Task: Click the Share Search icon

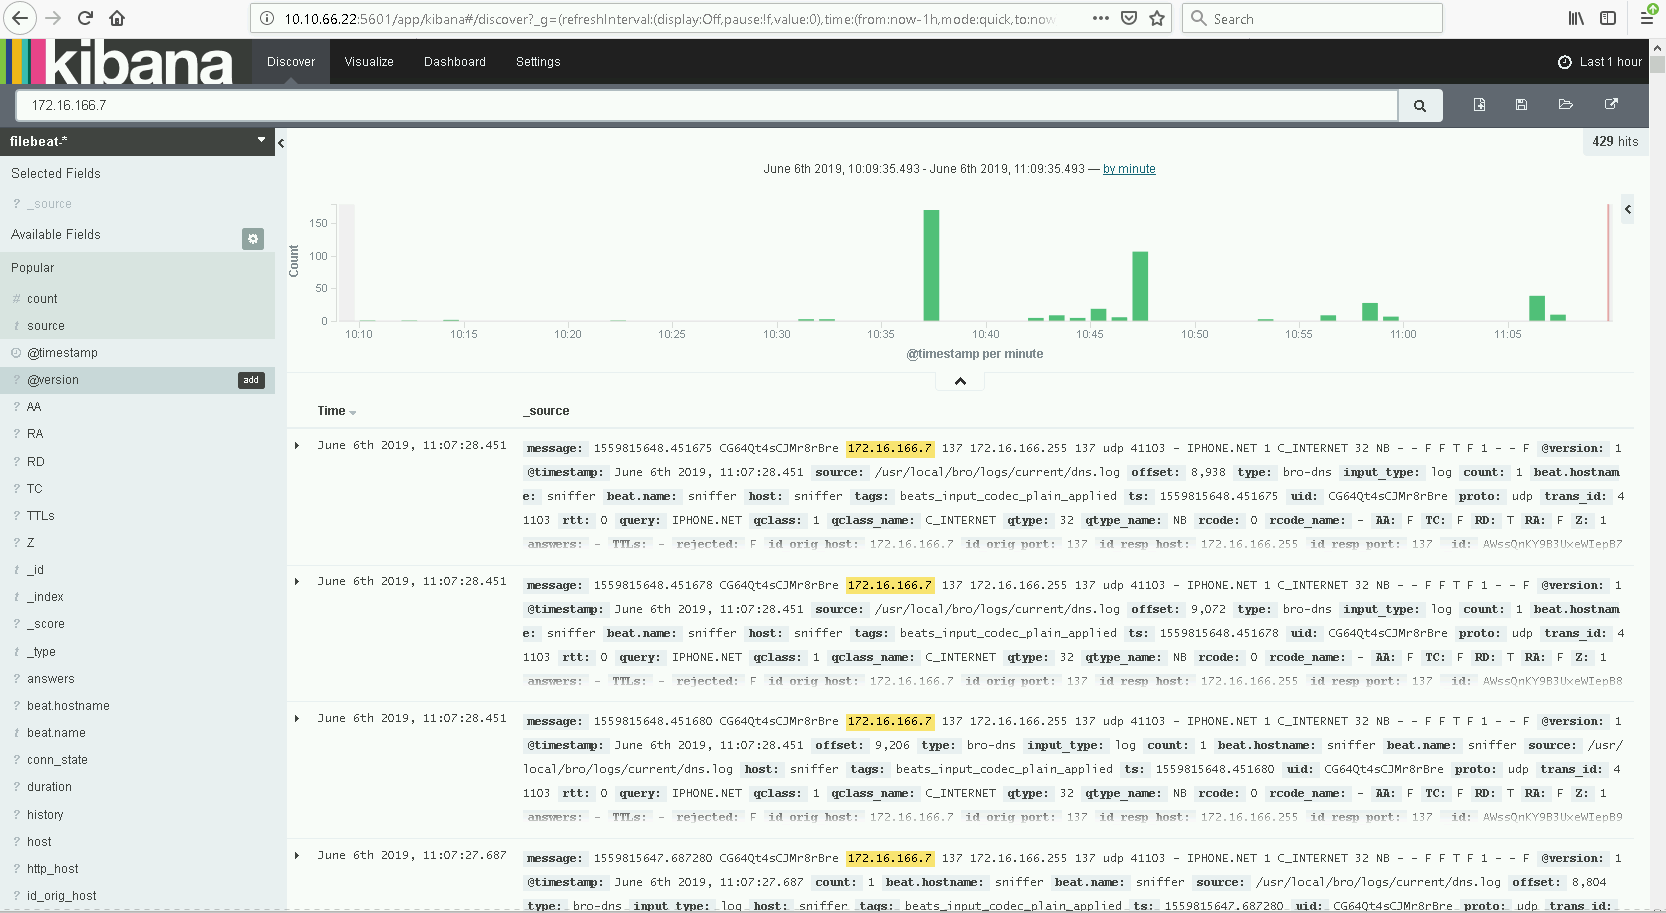Action: point(1611,105)
